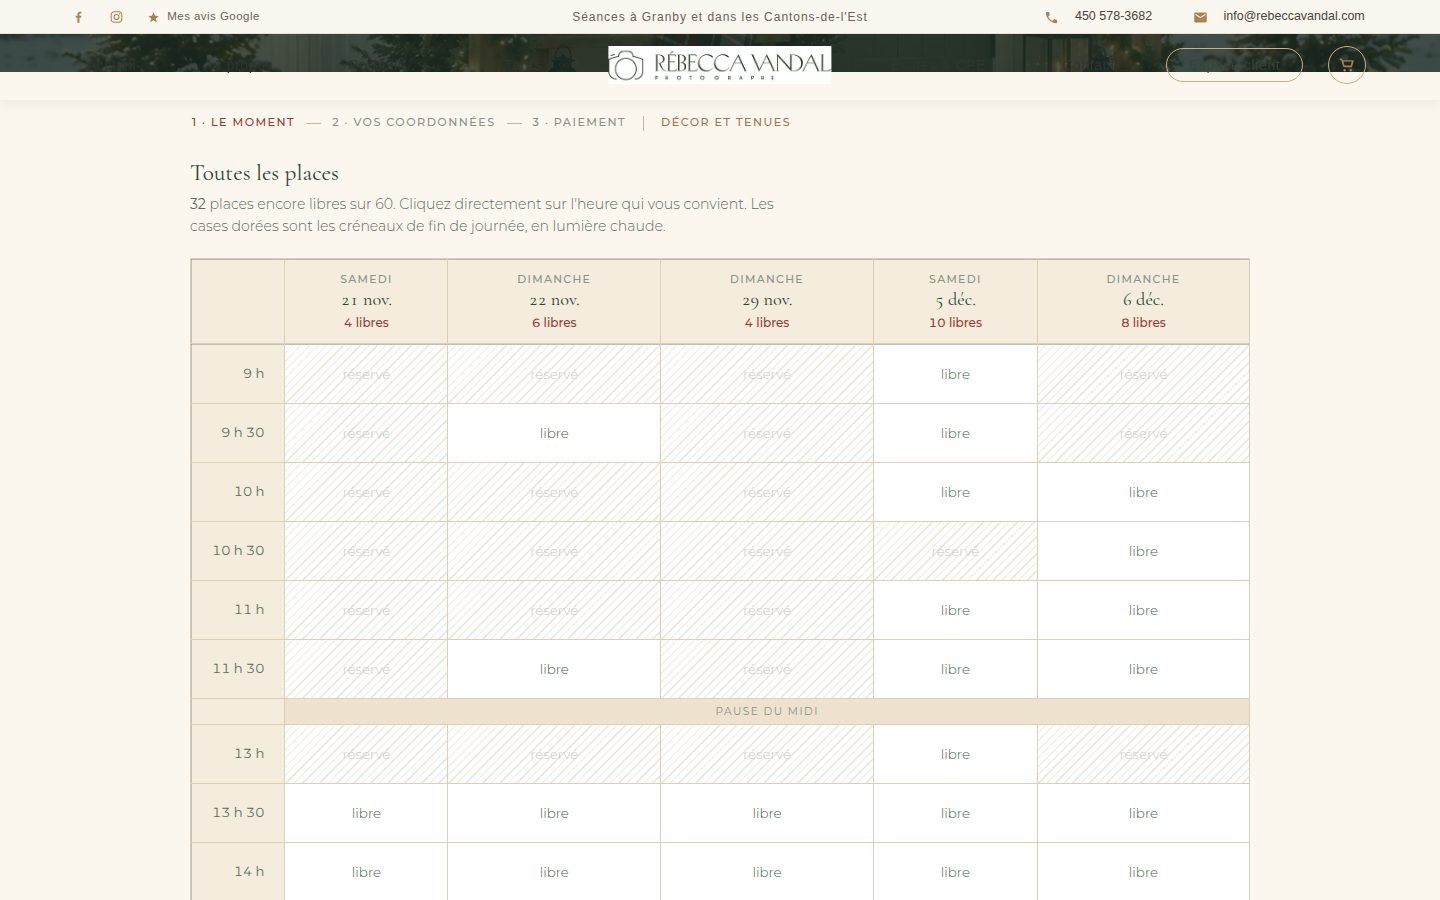1440x900 pixels.
Task: Open the Décor et tenues link
Action: 725,122
